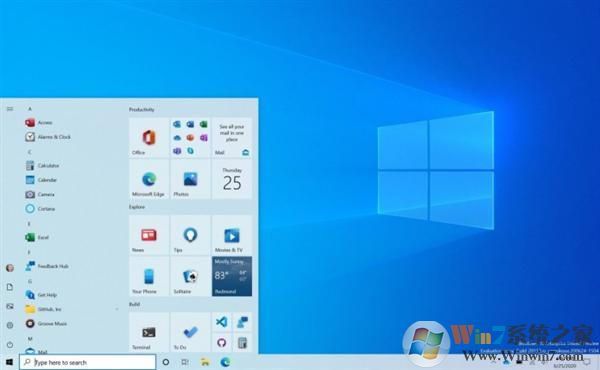This screenshot has height=370, width=600.
Task: Open the News tile
Action: pos(149,235)
